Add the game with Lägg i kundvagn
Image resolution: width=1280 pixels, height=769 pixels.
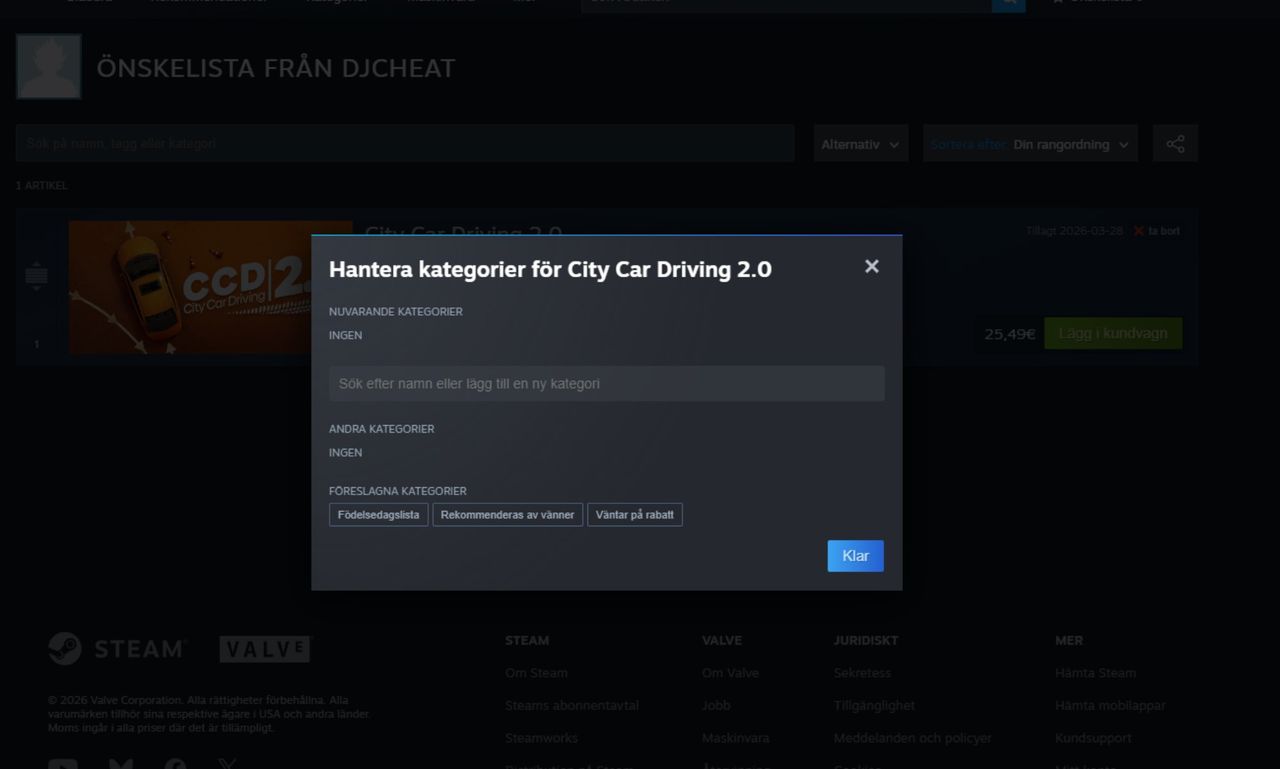click(1113, 333)
